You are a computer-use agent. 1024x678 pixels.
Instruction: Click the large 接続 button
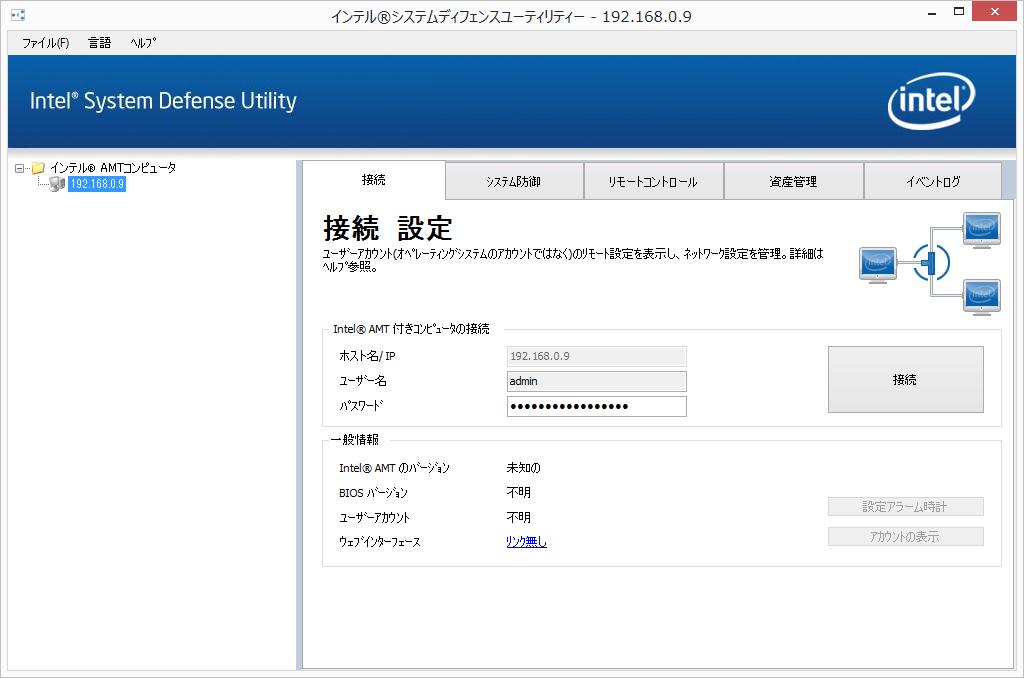(x=905, y=379)
